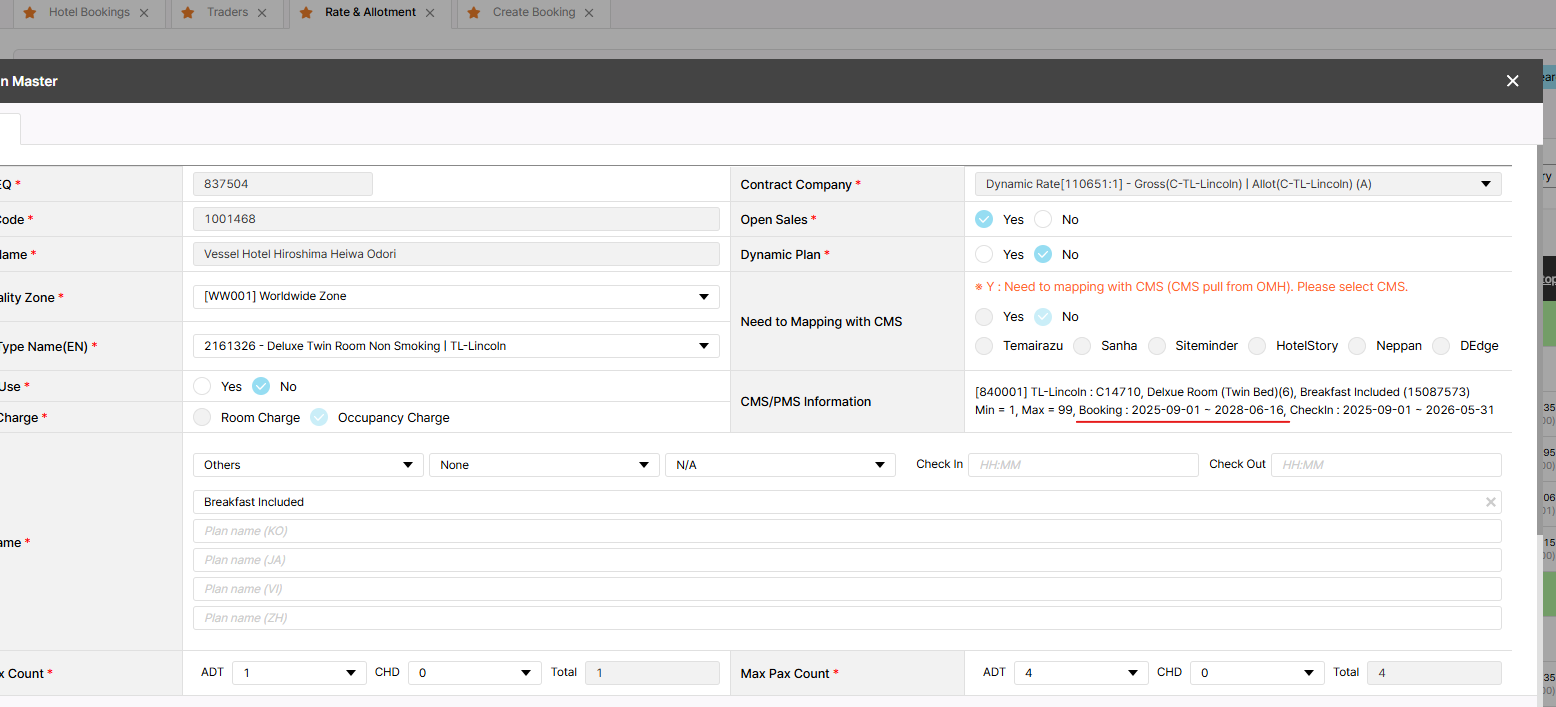Click the Create Booking tab close X
The width and height of the screenshot is (1556, 707).
click(589, 13)
